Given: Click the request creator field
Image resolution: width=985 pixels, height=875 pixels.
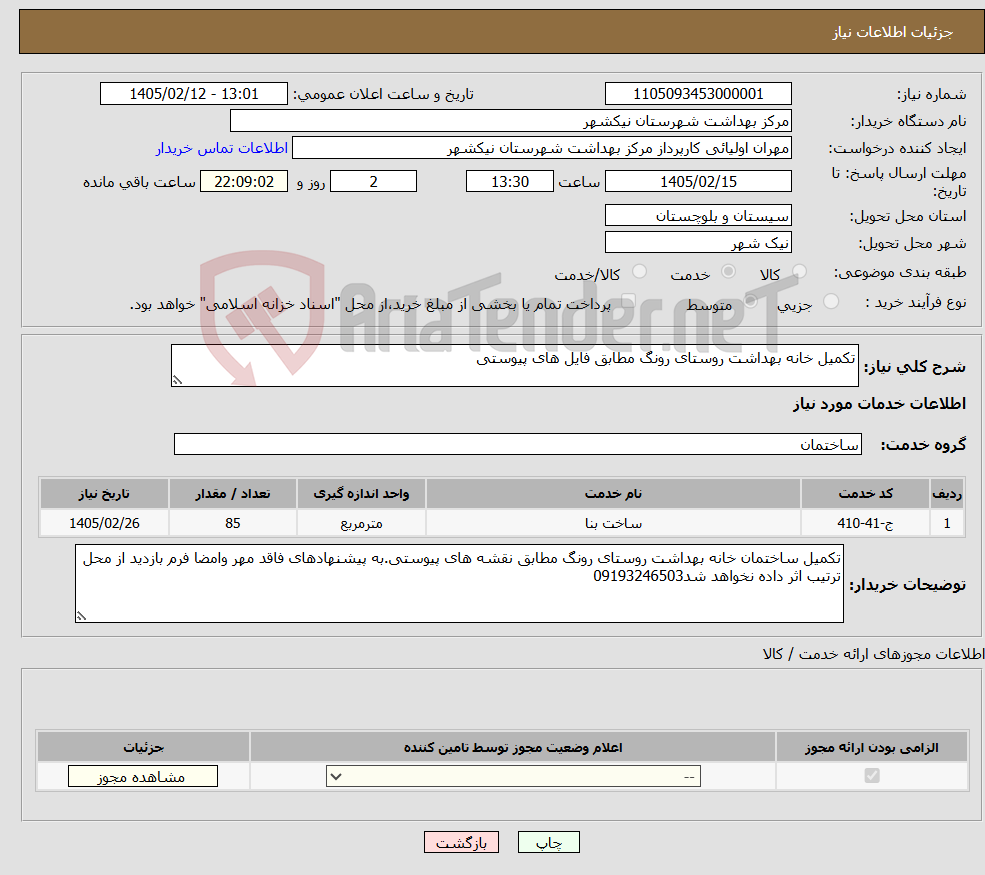Looking at the screenshot, I should click(541, 148).
